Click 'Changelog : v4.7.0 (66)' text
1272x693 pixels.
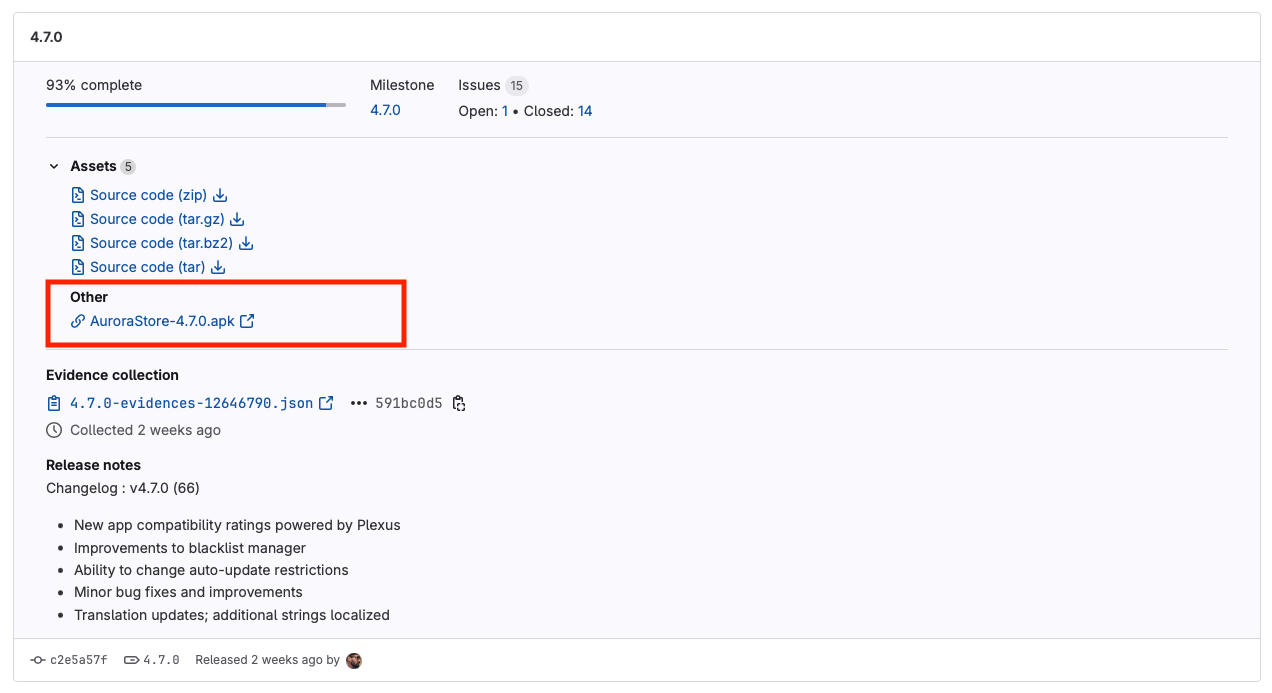[x=123, y=488]
